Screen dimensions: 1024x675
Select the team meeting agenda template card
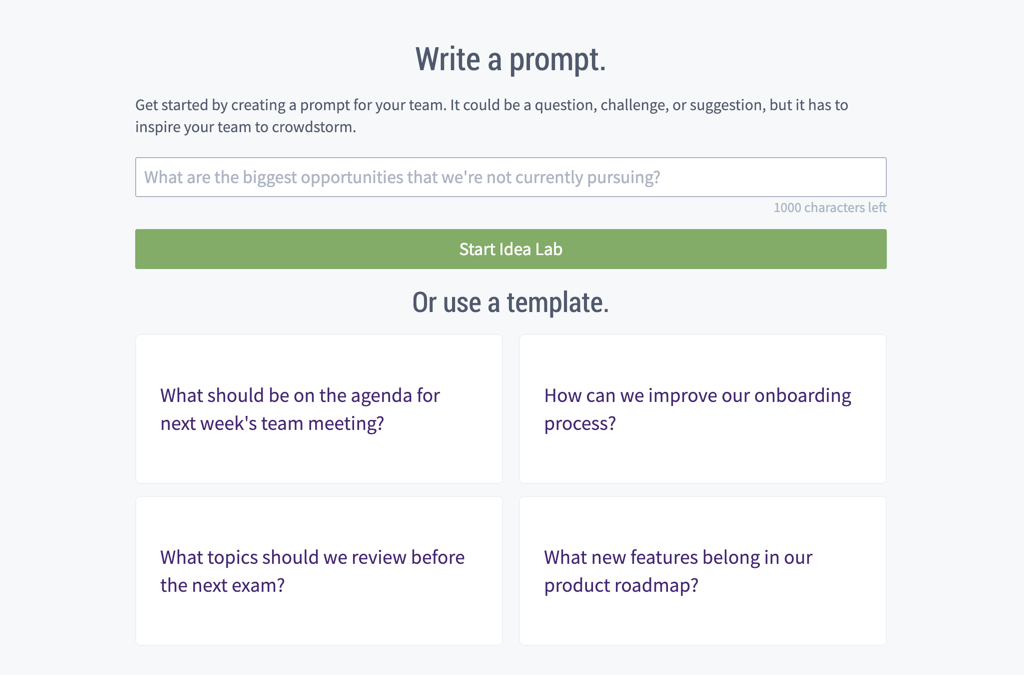pos(319,409)
